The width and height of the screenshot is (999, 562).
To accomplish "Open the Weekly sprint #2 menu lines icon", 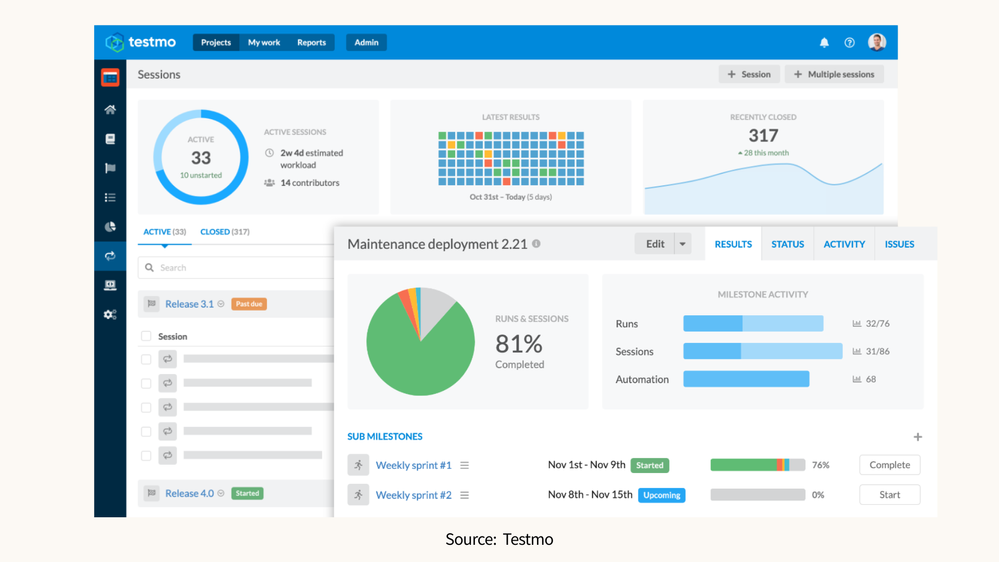I will [x=464, y=495].
